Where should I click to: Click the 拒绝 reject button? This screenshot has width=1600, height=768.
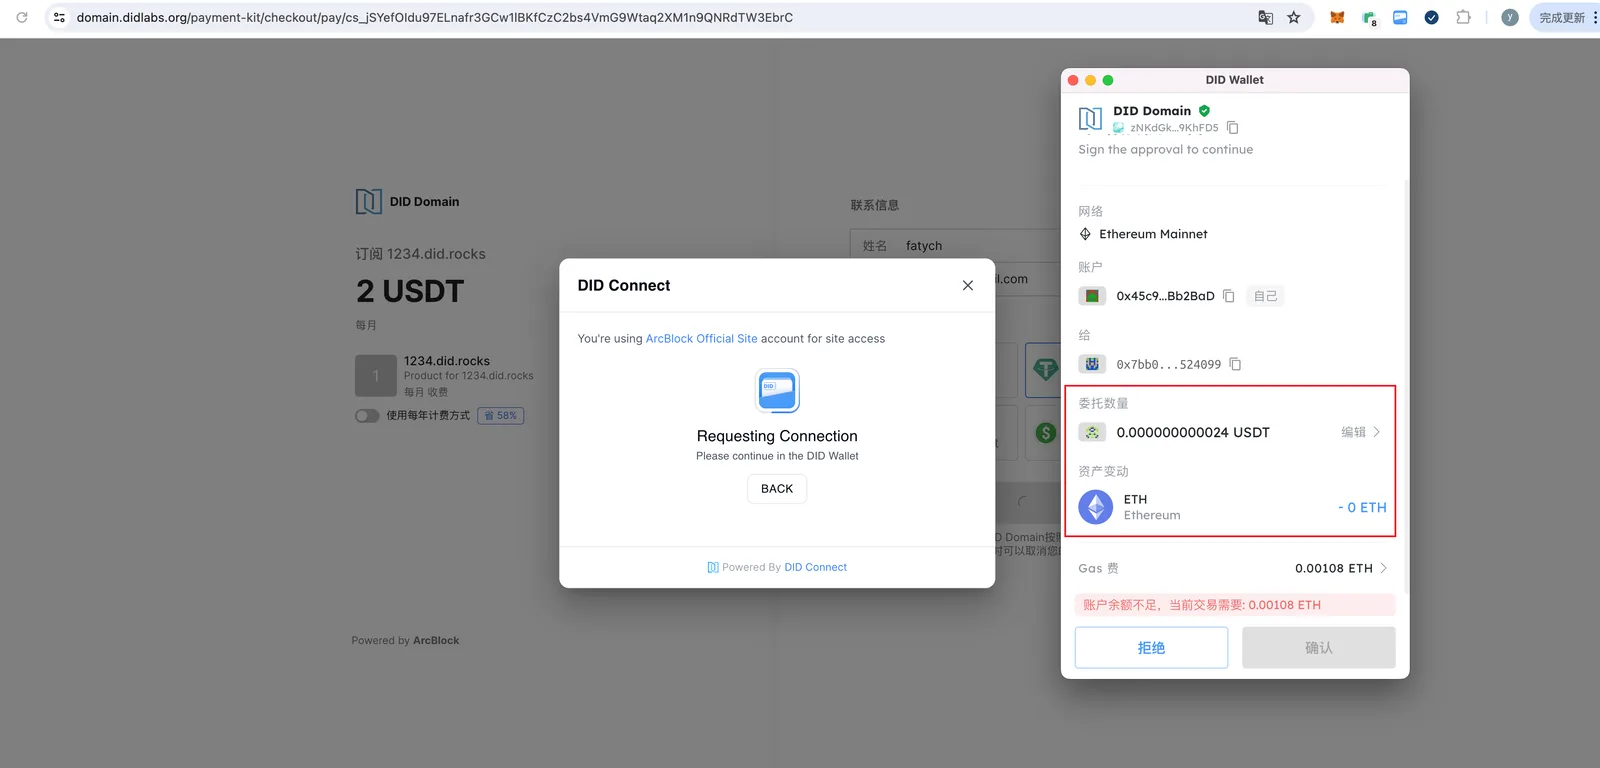(1151, 648)
